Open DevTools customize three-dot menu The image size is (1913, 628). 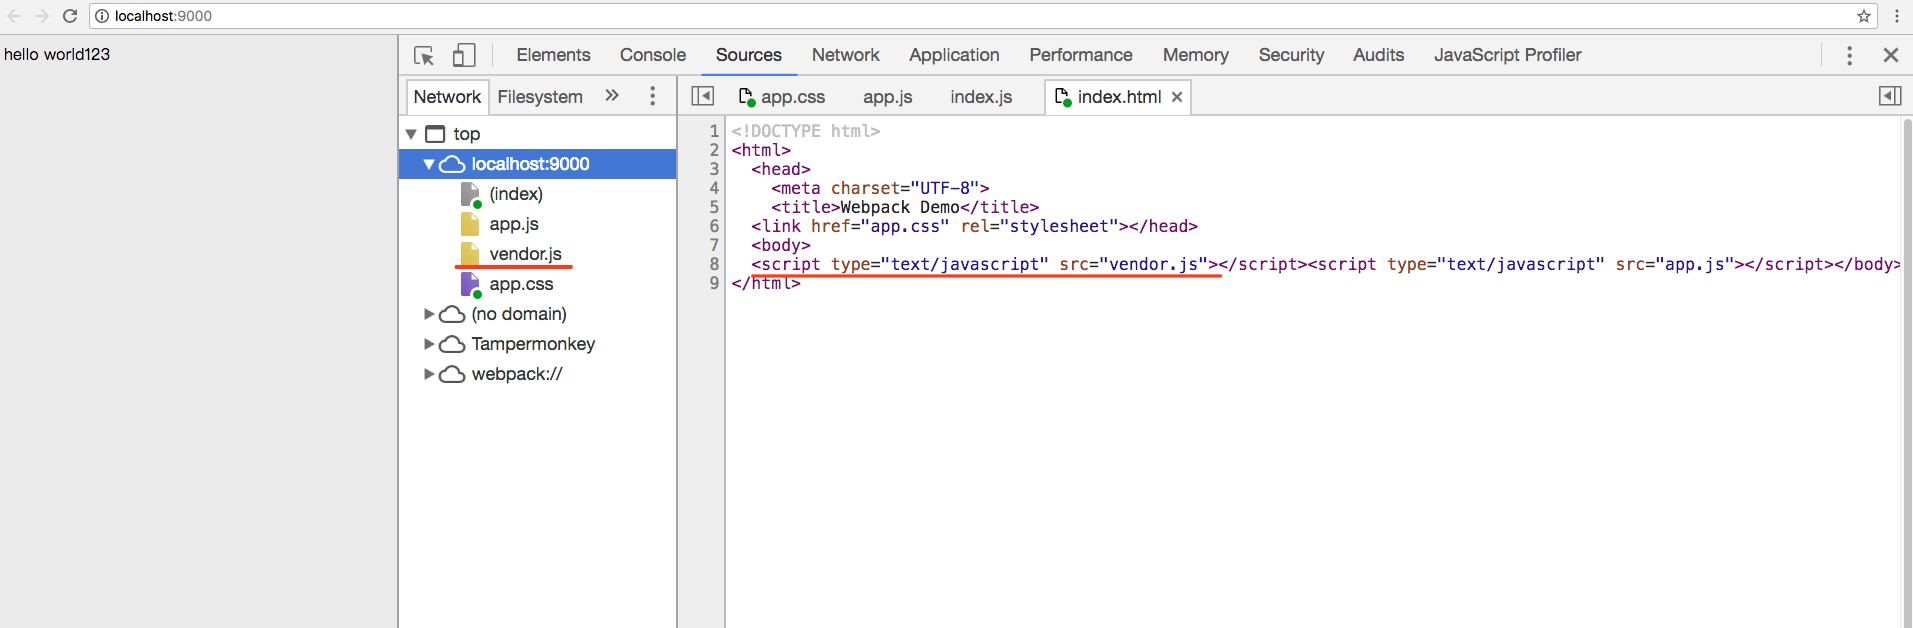coord(1849,55)
